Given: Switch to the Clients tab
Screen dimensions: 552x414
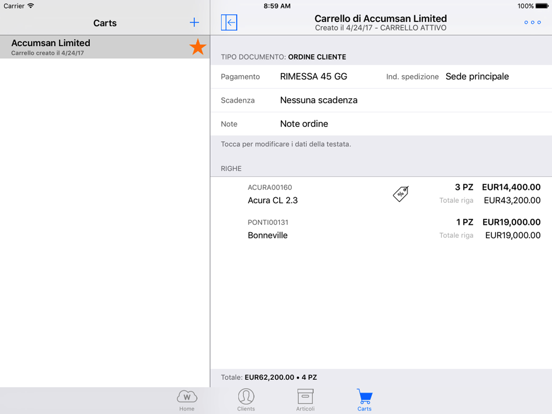Looking at the screenshot, I should tap(246, 400).
